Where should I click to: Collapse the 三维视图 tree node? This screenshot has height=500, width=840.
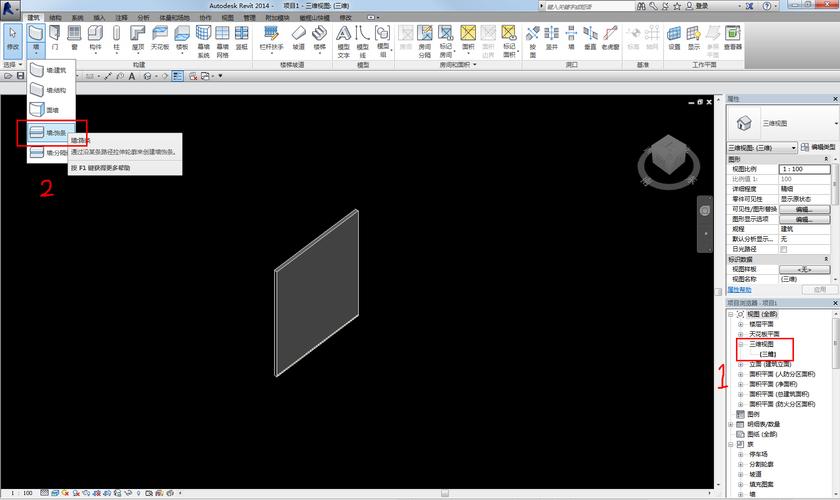tap(740, 344)
